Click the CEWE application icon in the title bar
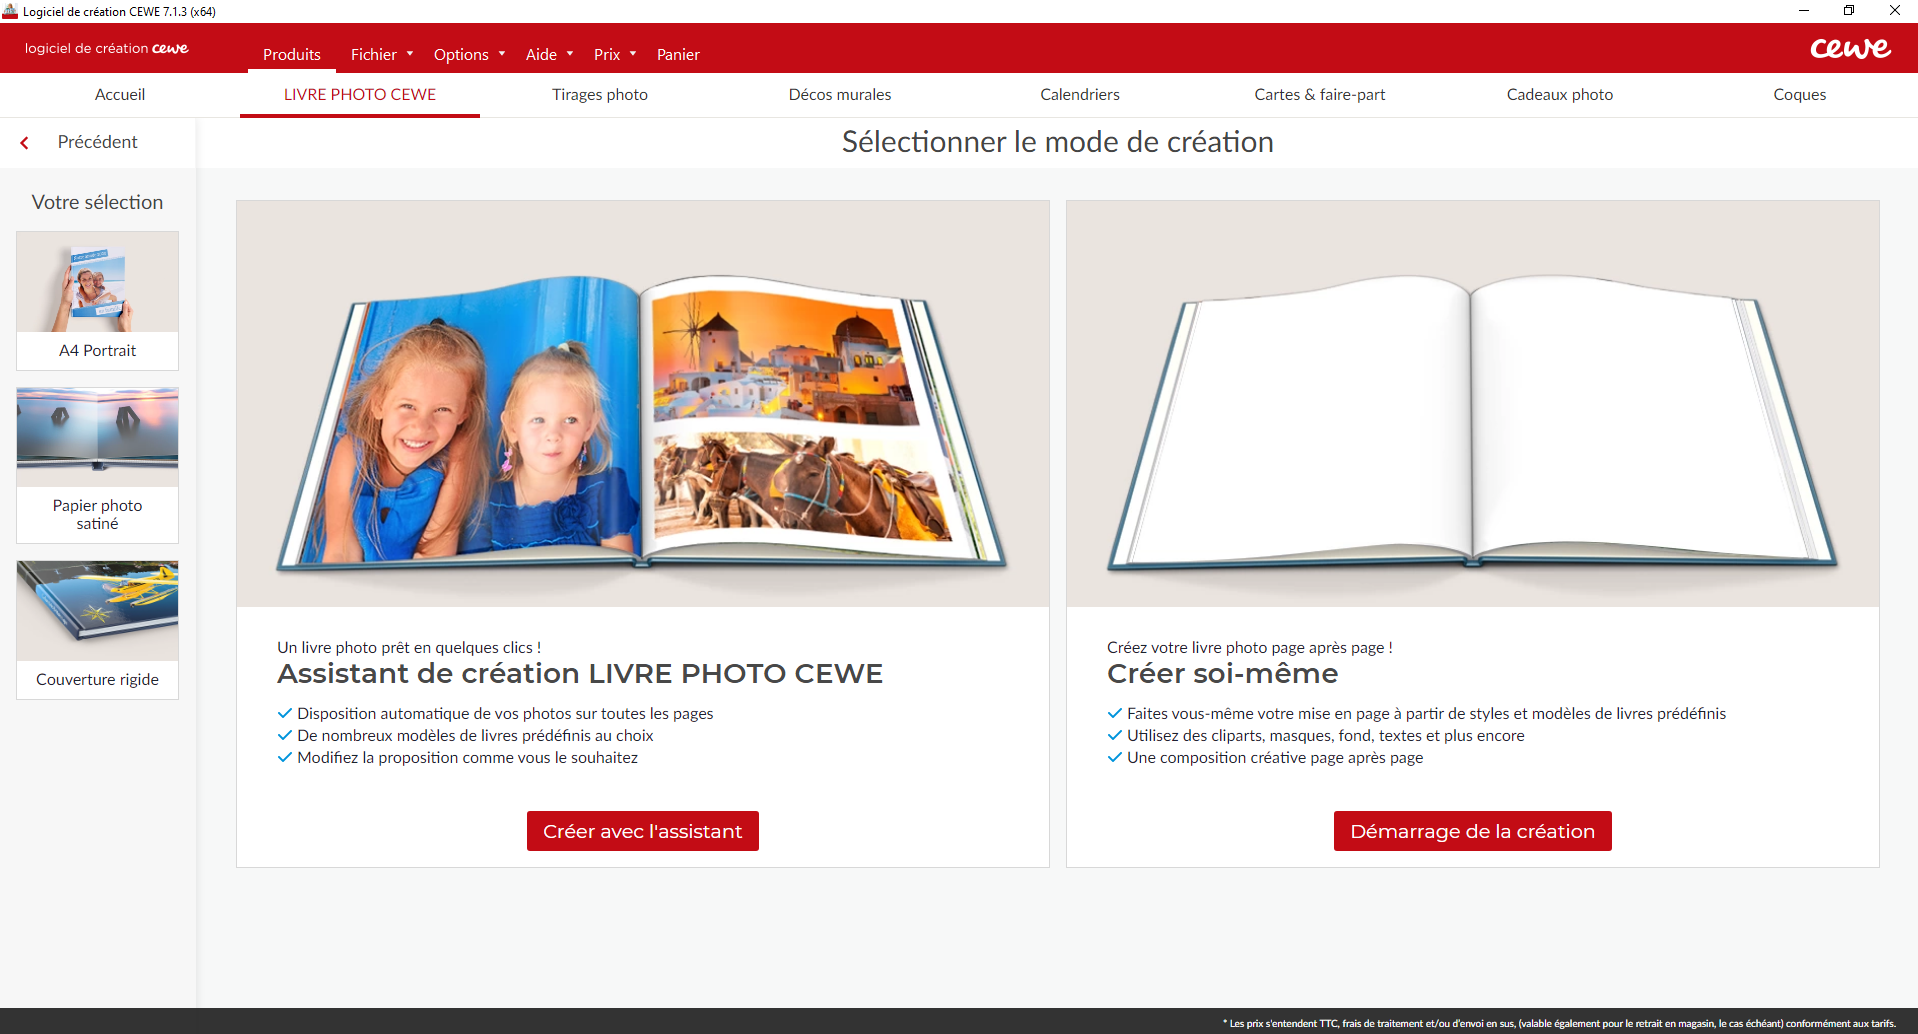This screenshot has width=1918, height=1034. pos(11,11)
